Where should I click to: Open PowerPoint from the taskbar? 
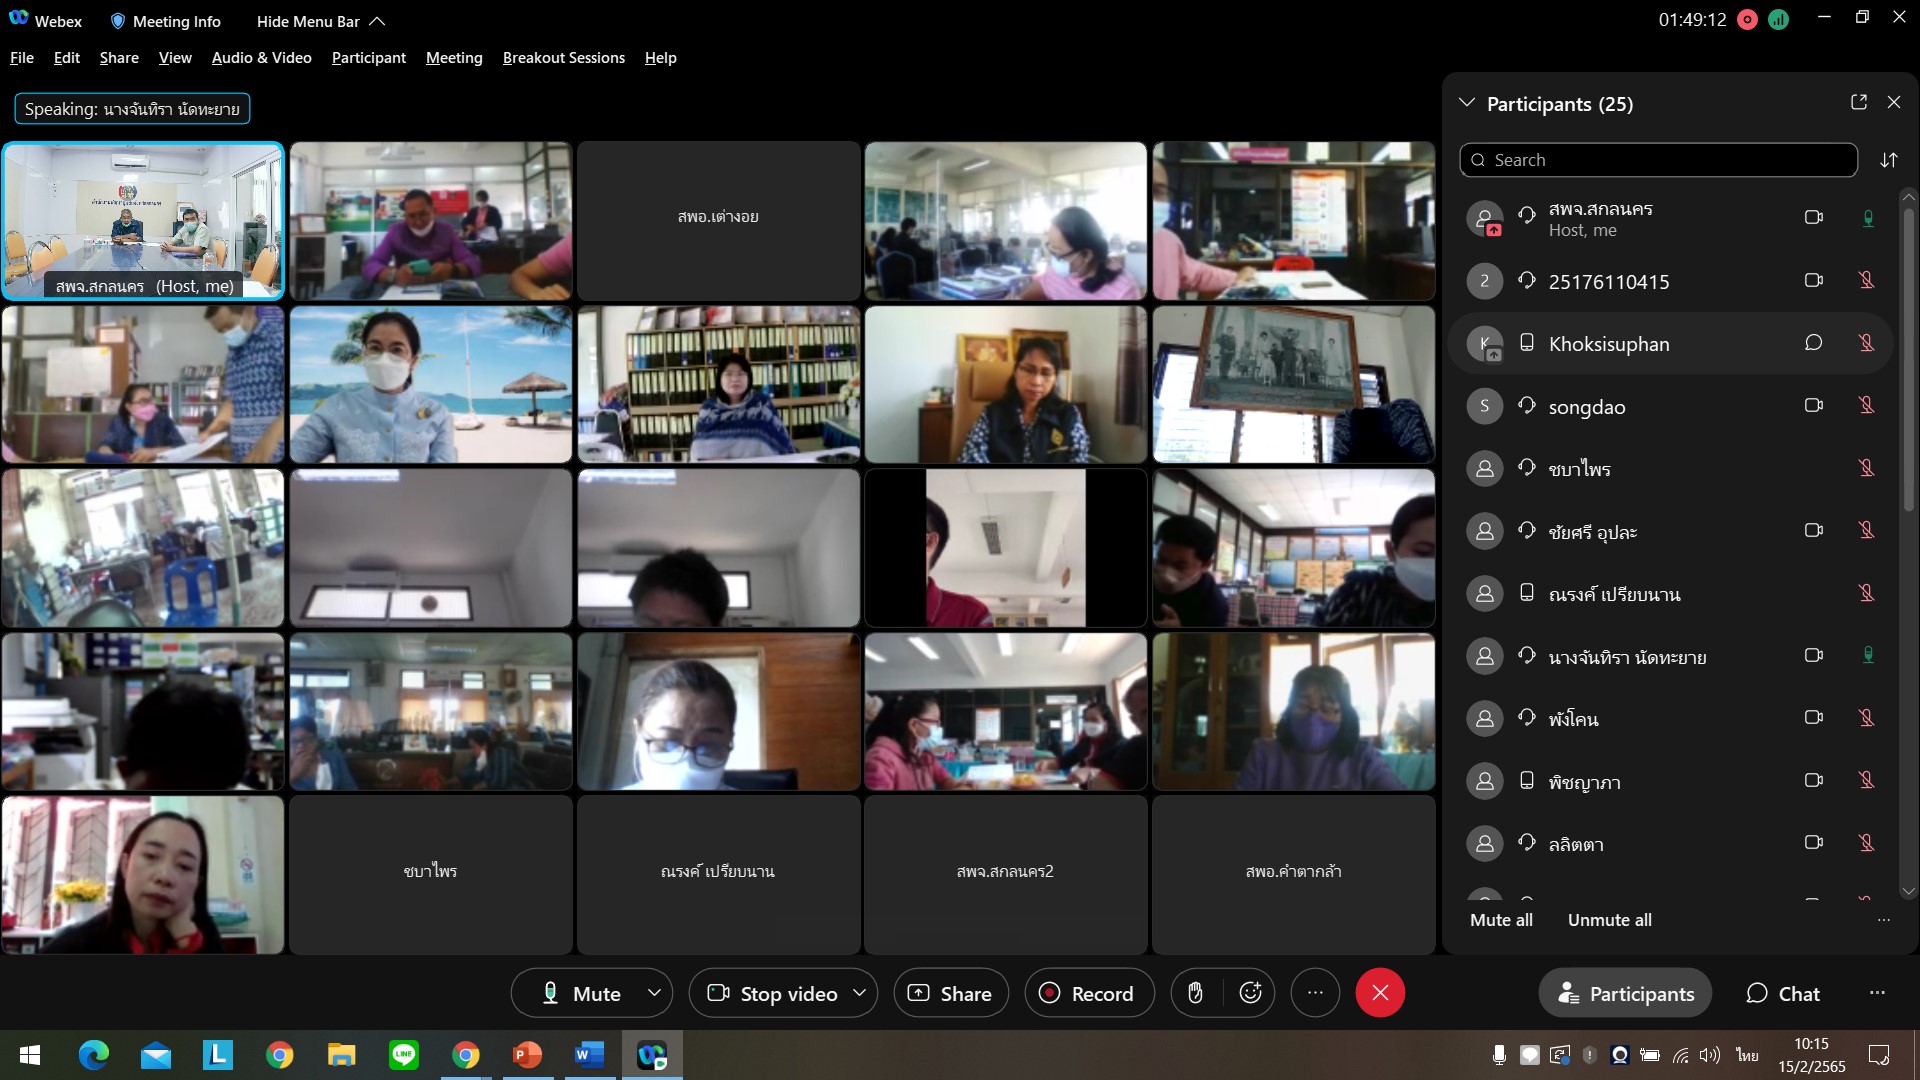[527, 1055]
